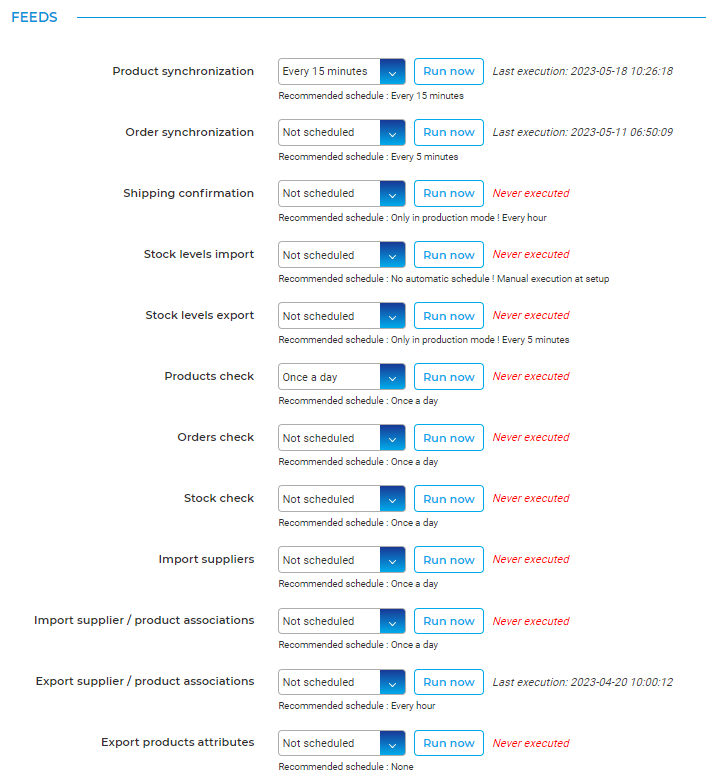Run the Shipping confirmation feed now
Screen dimensions: 706x774
pyautogui.click(x=449, y=194)
